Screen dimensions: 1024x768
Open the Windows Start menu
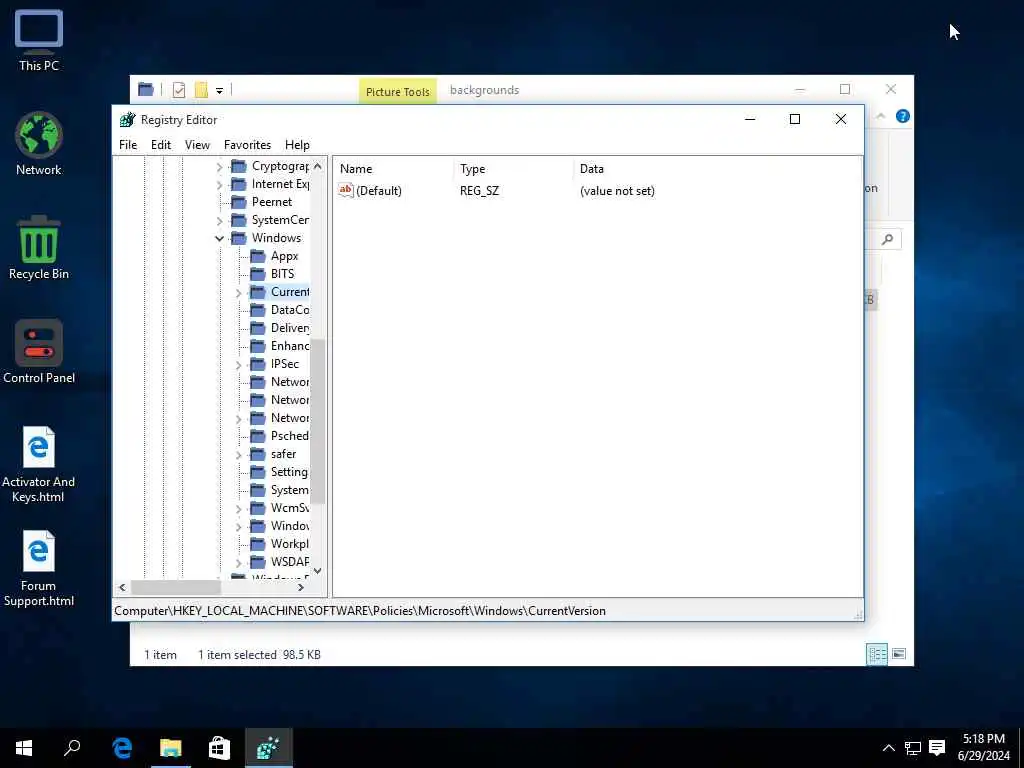(24, 748)
